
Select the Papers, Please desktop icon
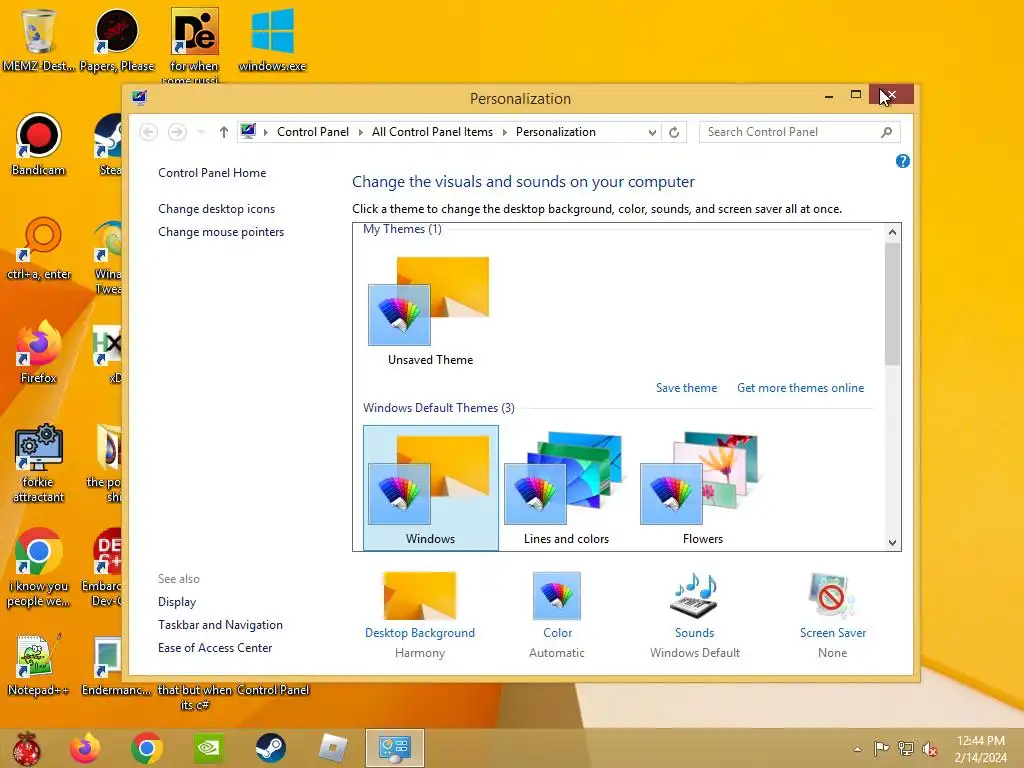[117, 39]
